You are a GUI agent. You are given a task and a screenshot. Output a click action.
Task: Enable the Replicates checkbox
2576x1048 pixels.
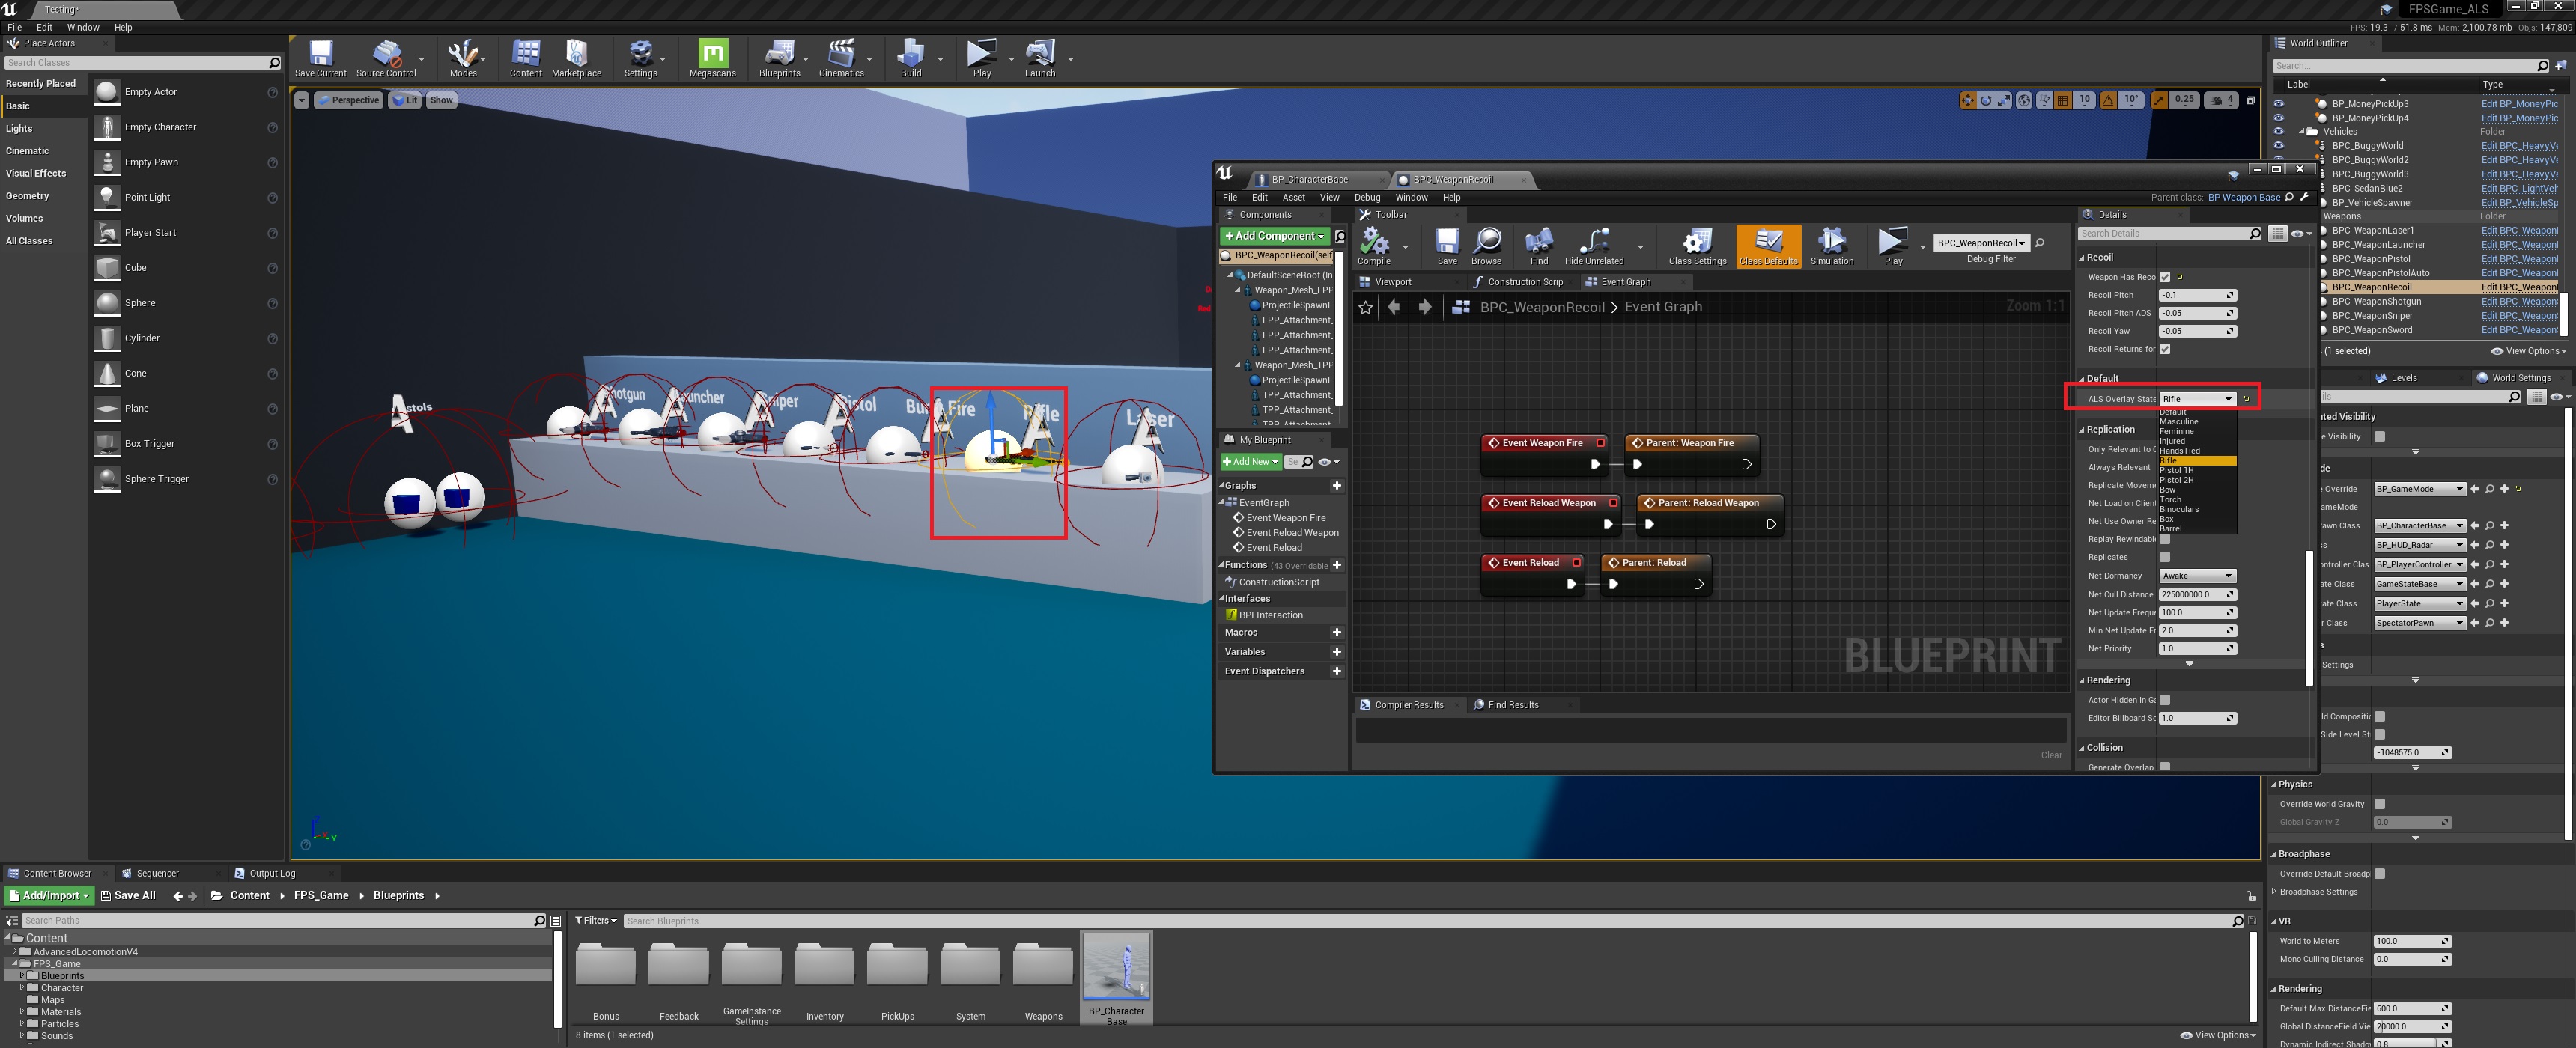(x=2165, y=557)
